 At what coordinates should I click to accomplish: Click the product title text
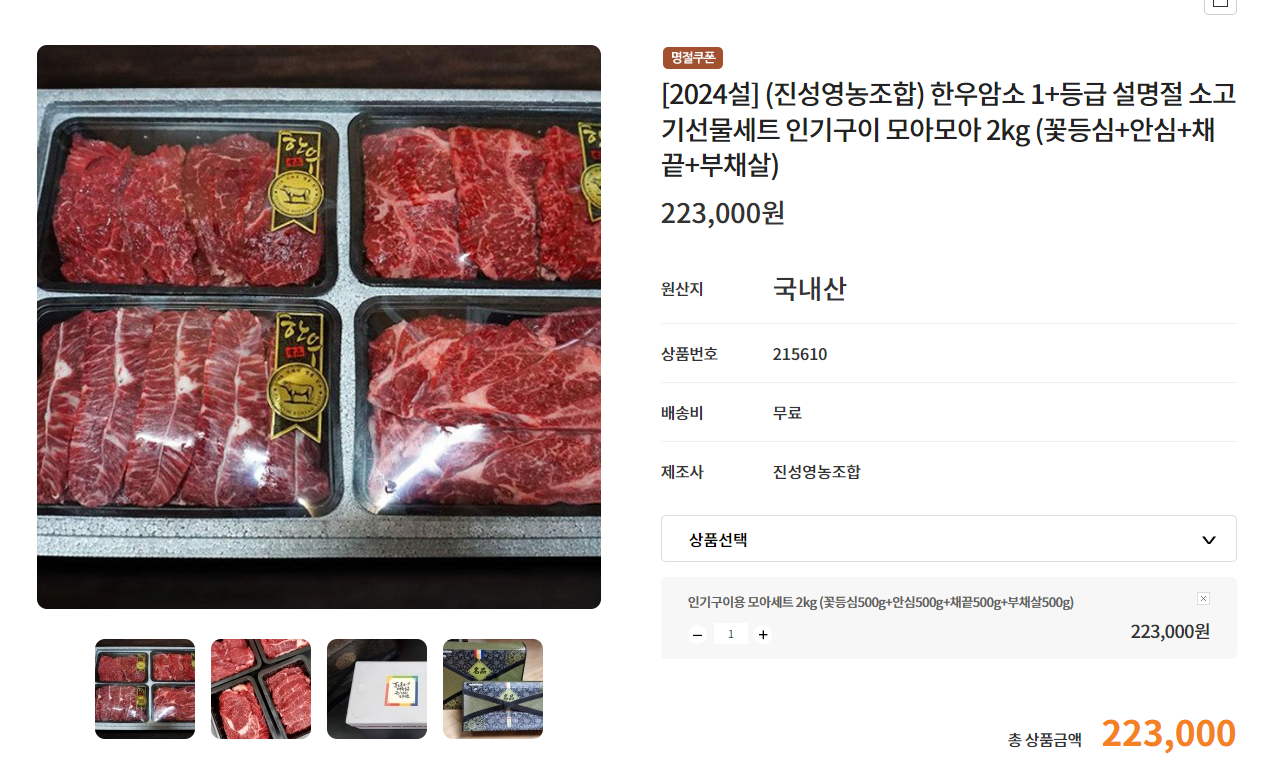click(x=948, y=130)
